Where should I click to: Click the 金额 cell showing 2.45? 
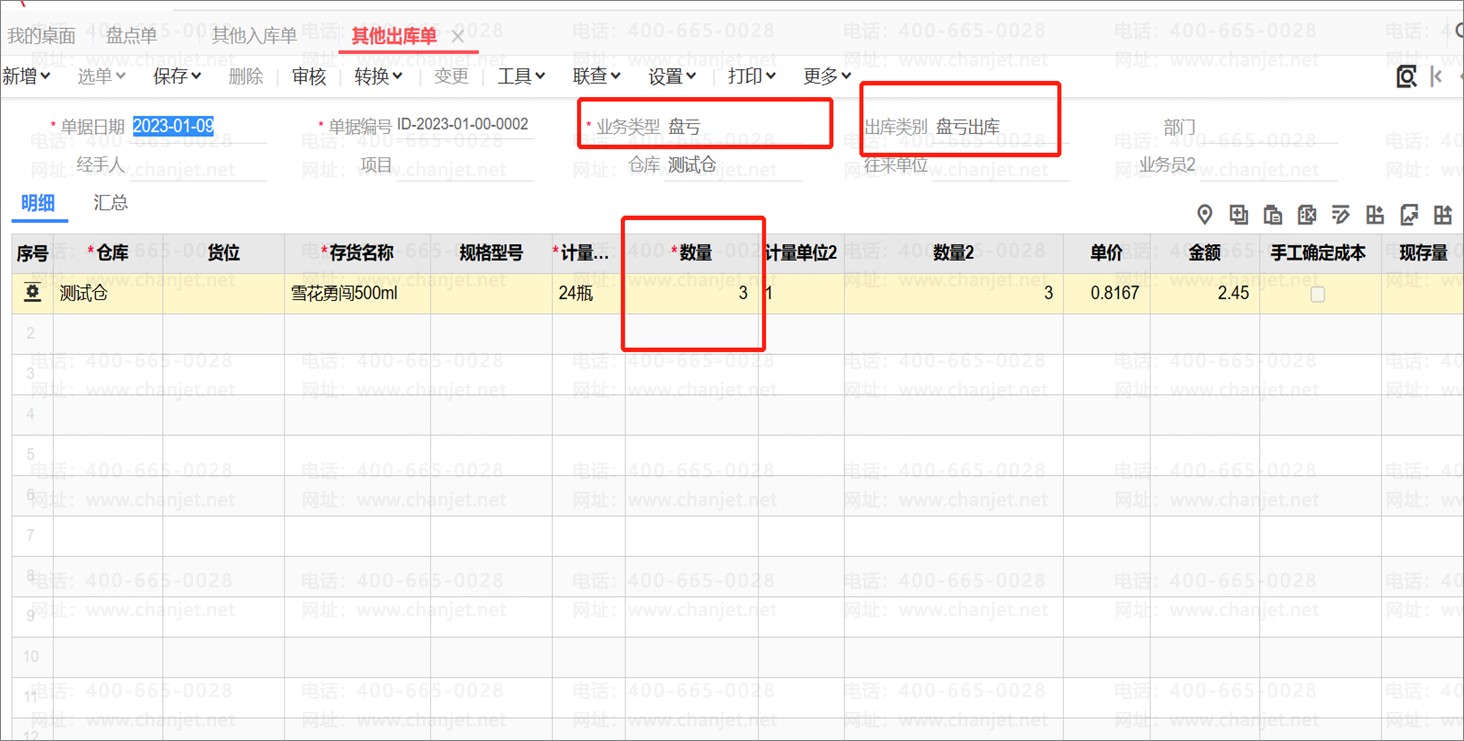[x=1204, y=294]
